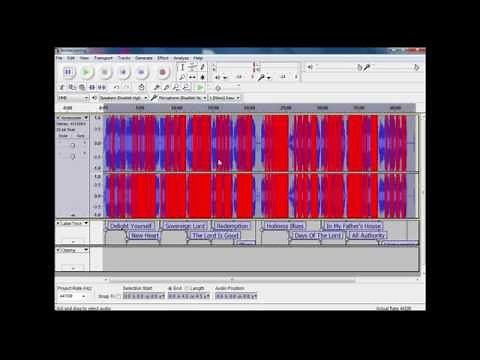Open the View menu

[84, 58]
